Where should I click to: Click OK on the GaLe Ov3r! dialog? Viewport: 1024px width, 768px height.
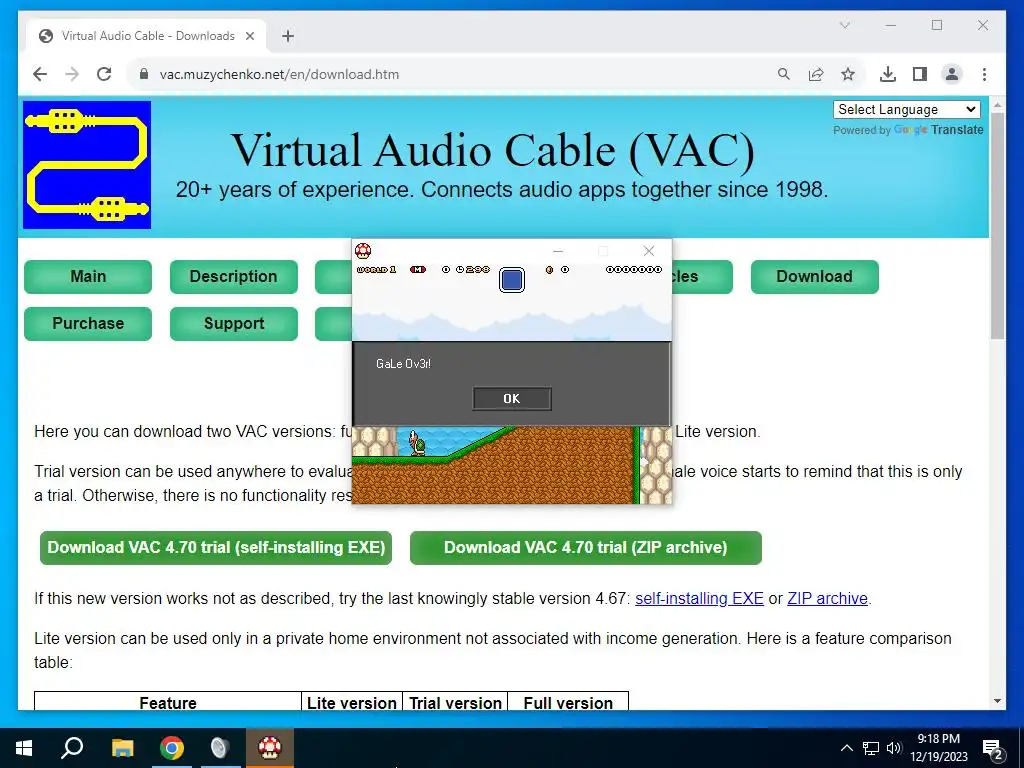coord(511,398)
